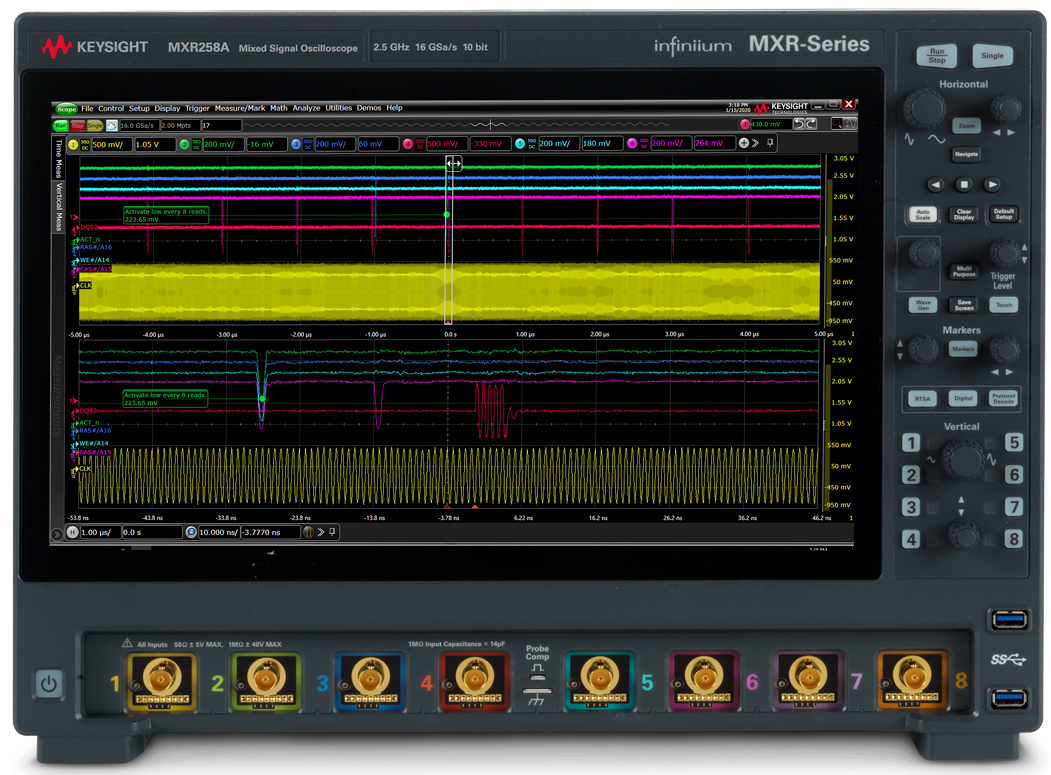The height and width of the screenshot is (775, 1051).
Task: Open the Utilities menu
Action: pyautogui.click(x=338, y=108)
